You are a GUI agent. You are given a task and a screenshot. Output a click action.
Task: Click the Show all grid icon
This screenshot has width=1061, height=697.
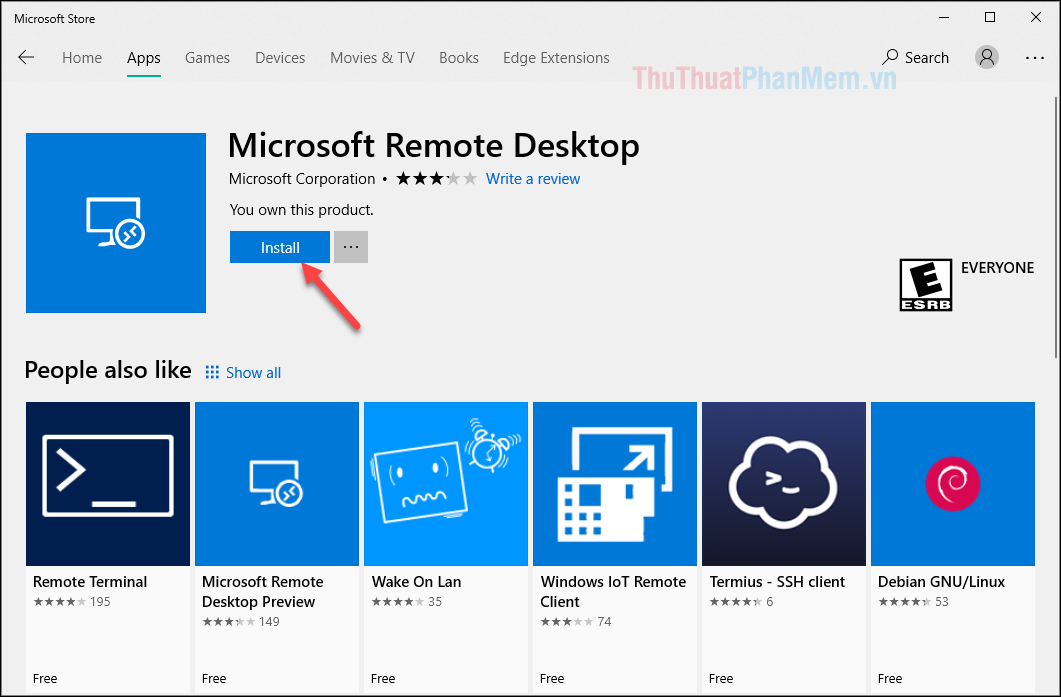pos(211,372)
